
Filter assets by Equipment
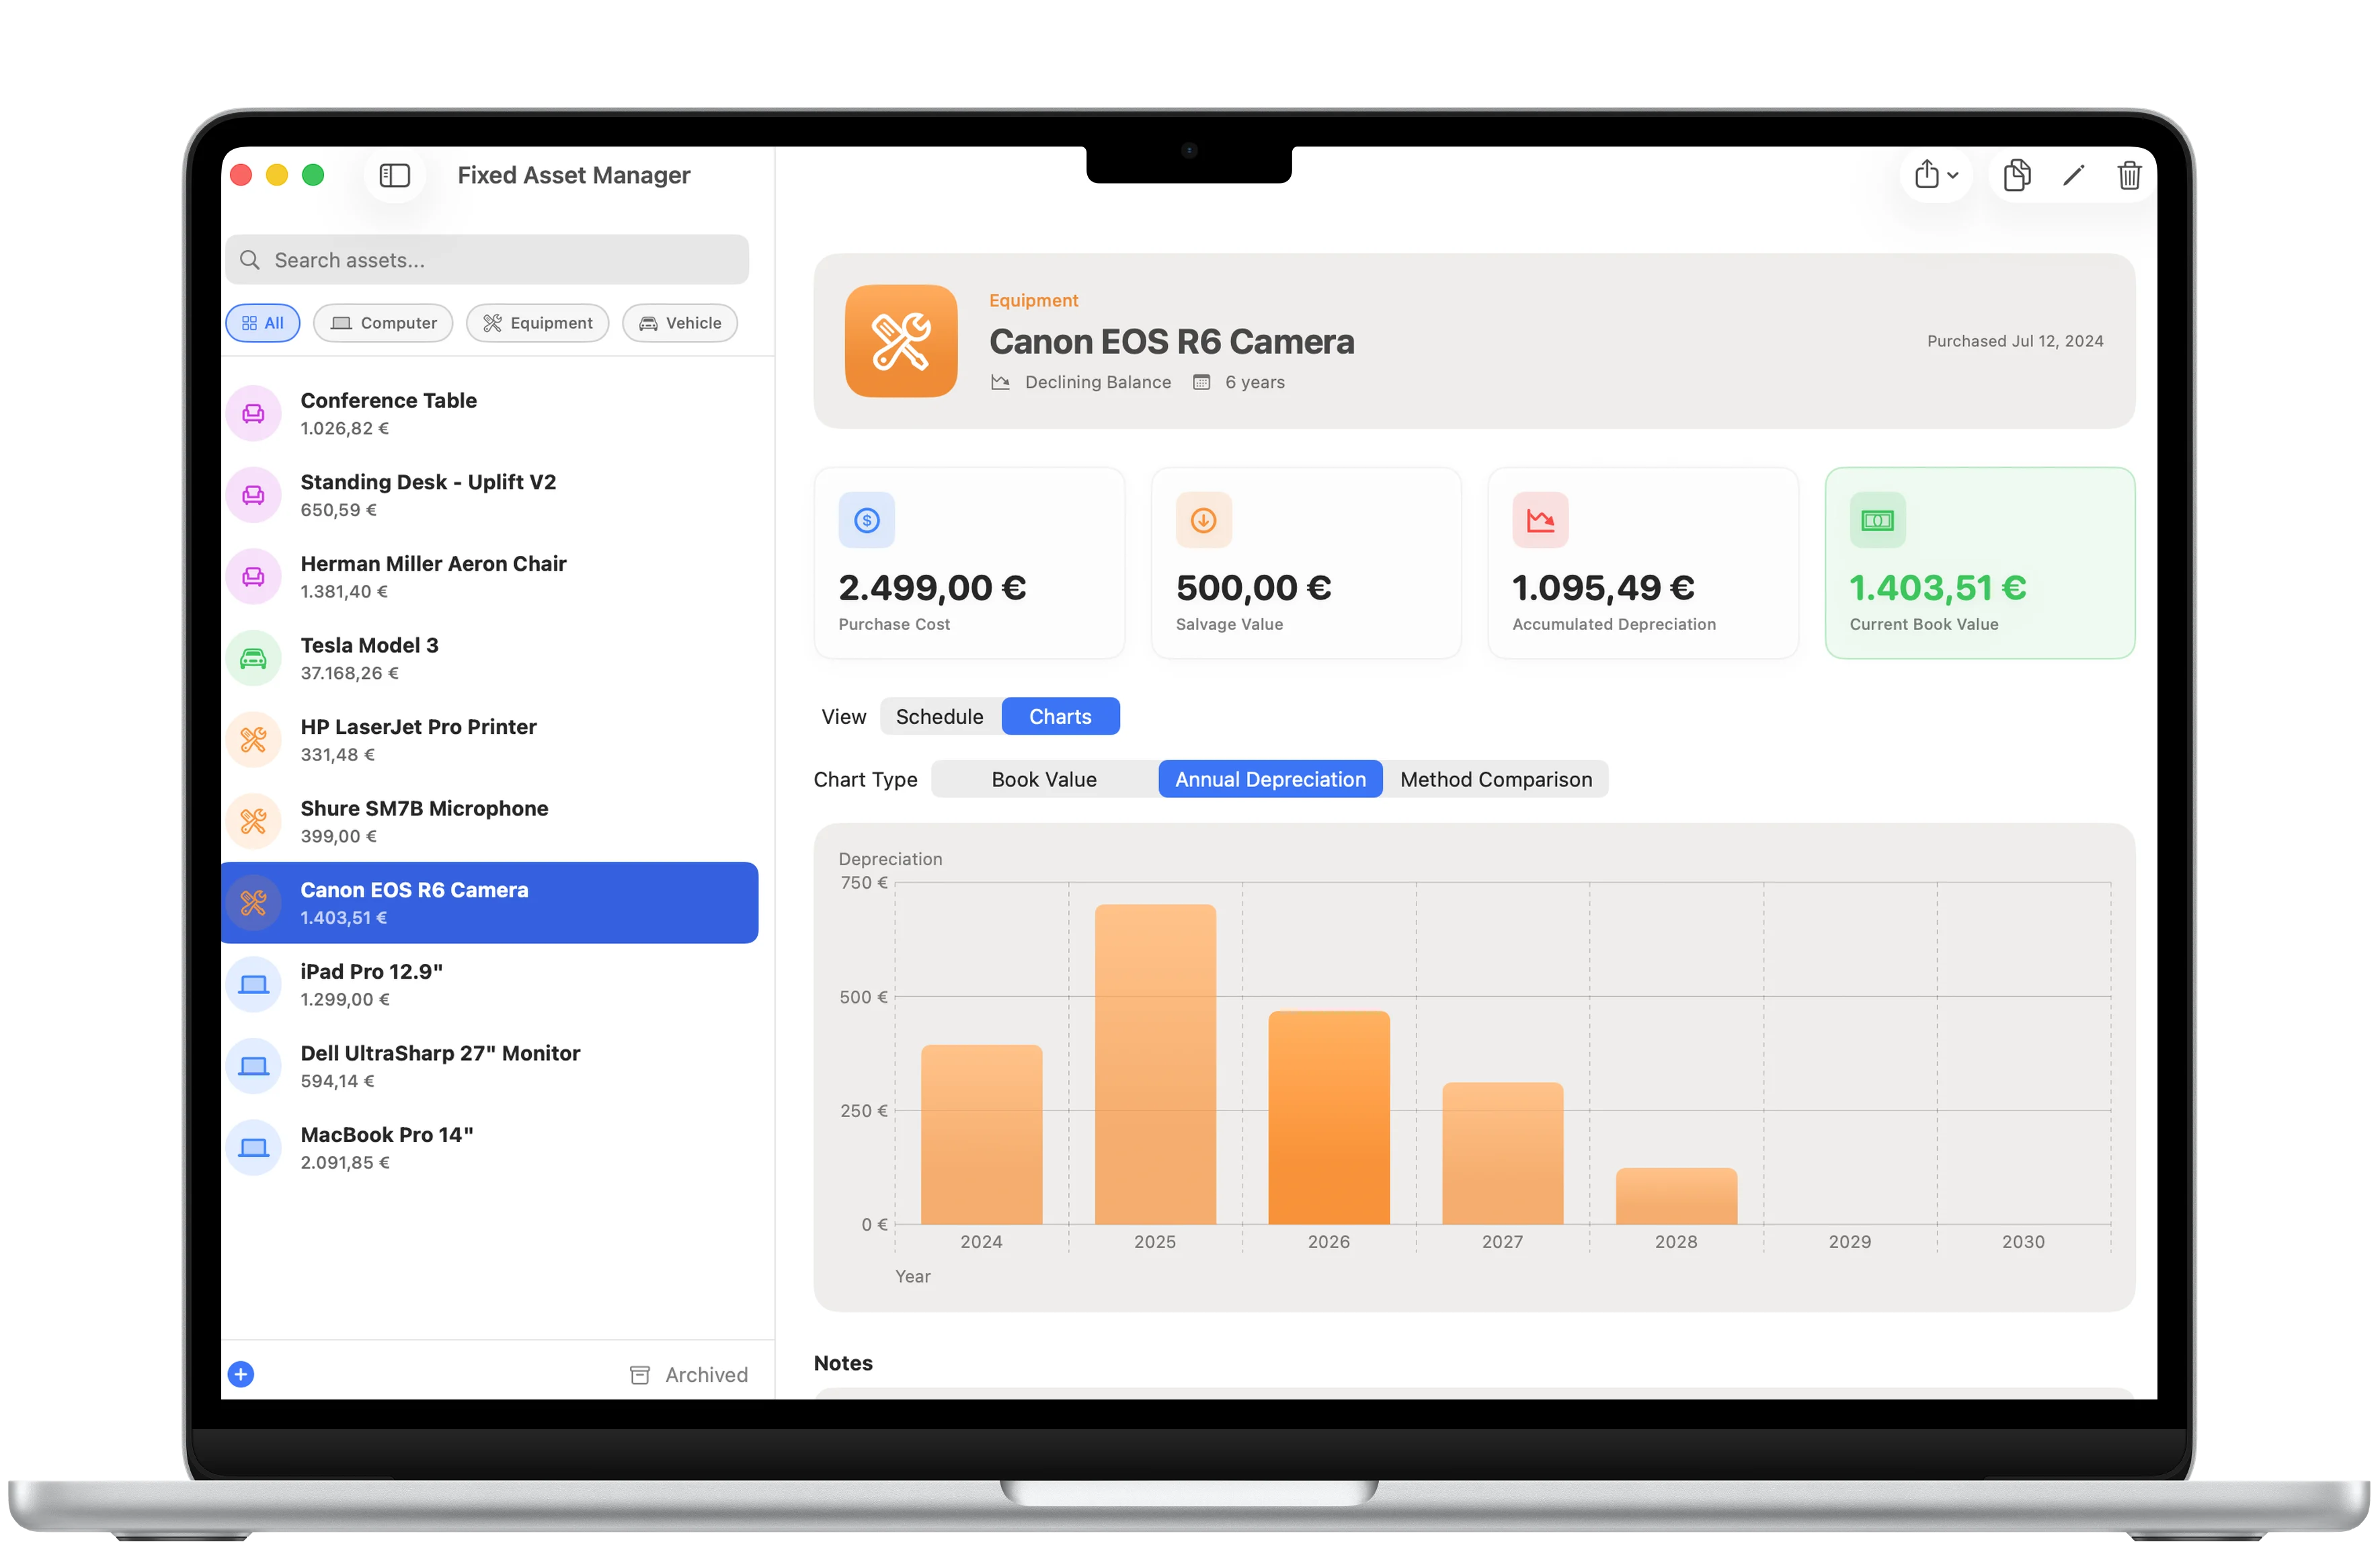(538, 323)
